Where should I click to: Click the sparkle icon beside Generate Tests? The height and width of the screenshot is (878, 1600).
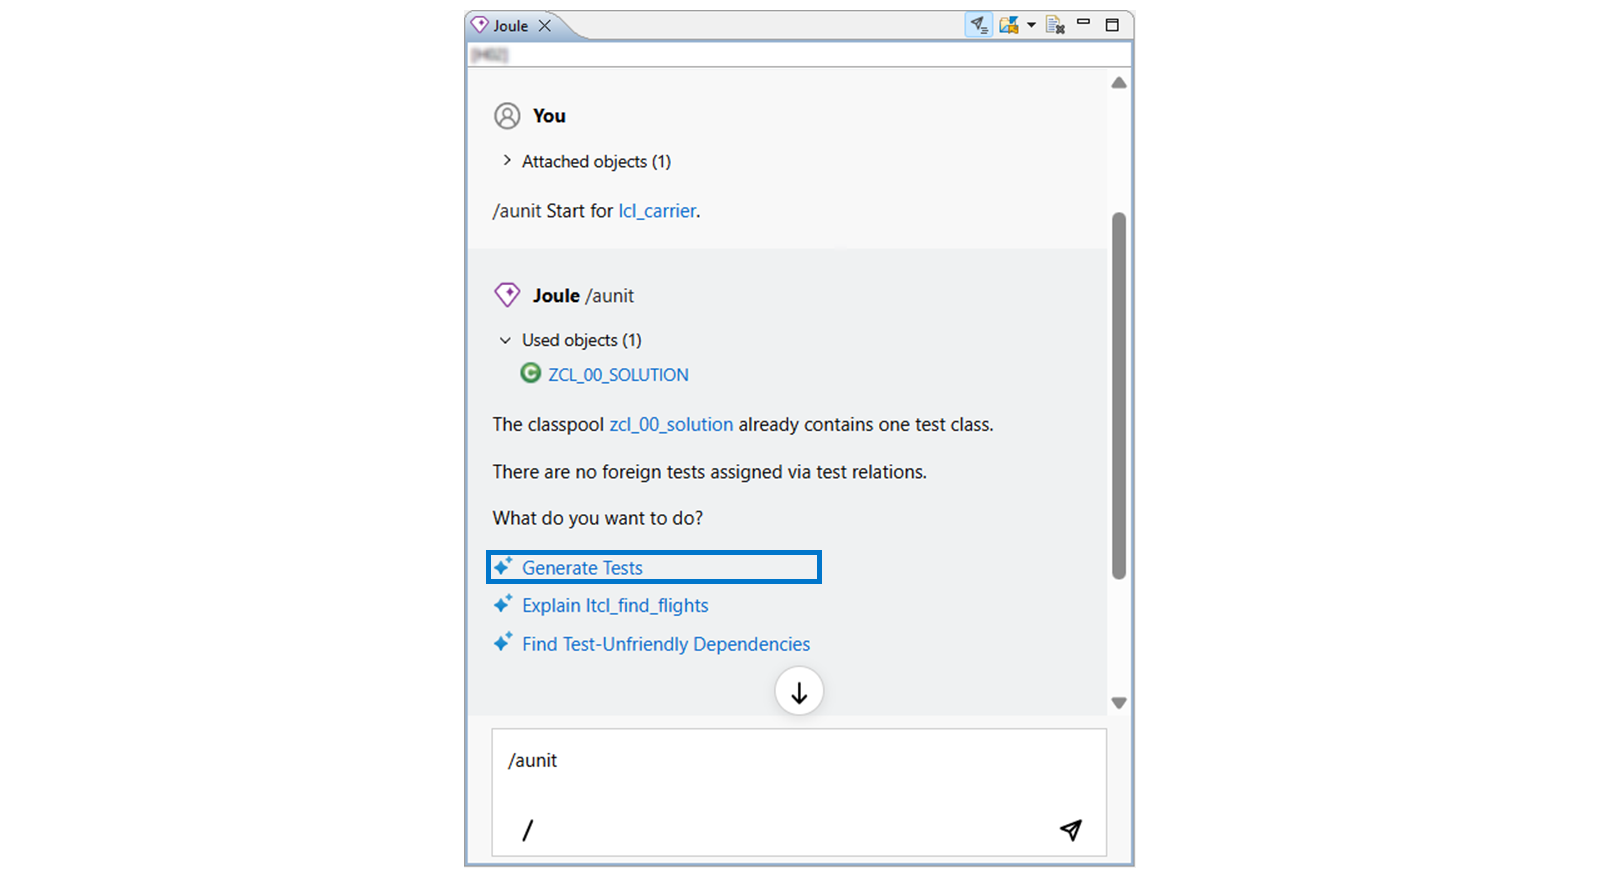coord(503,566)
